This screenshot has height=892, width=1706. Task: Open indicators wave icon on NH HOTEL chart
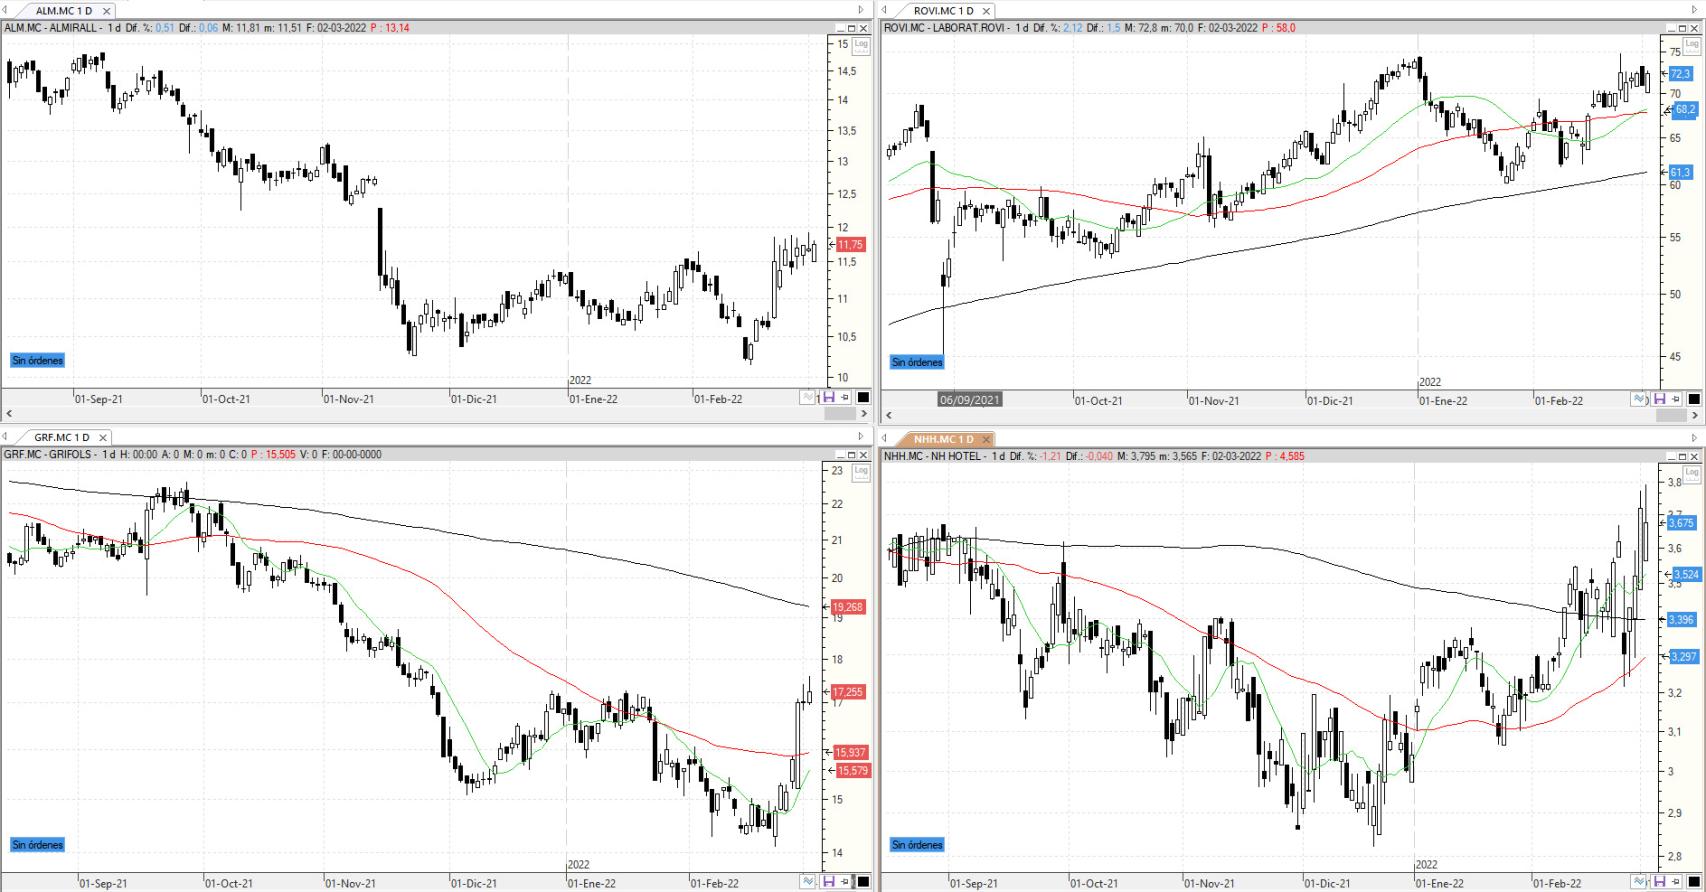coord(1639,882)
